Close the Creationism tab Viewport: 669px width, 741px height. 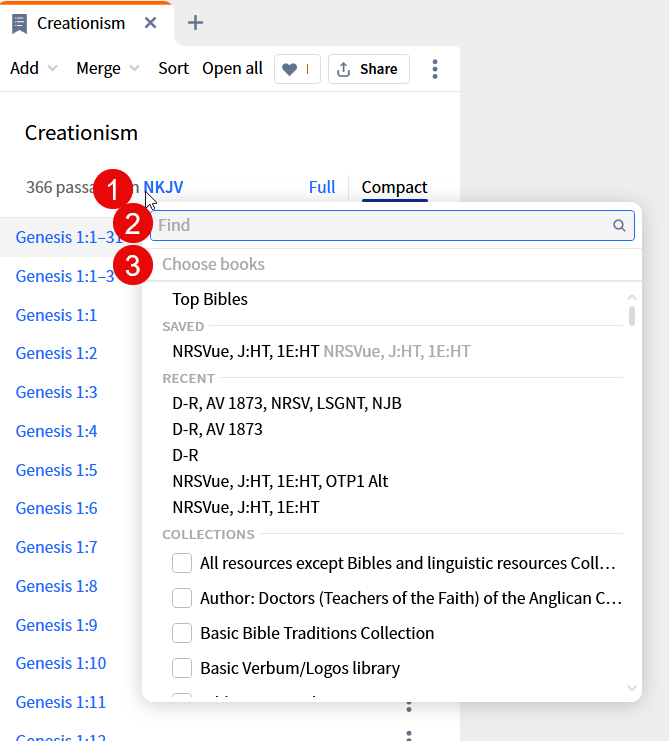coord(150,23)
